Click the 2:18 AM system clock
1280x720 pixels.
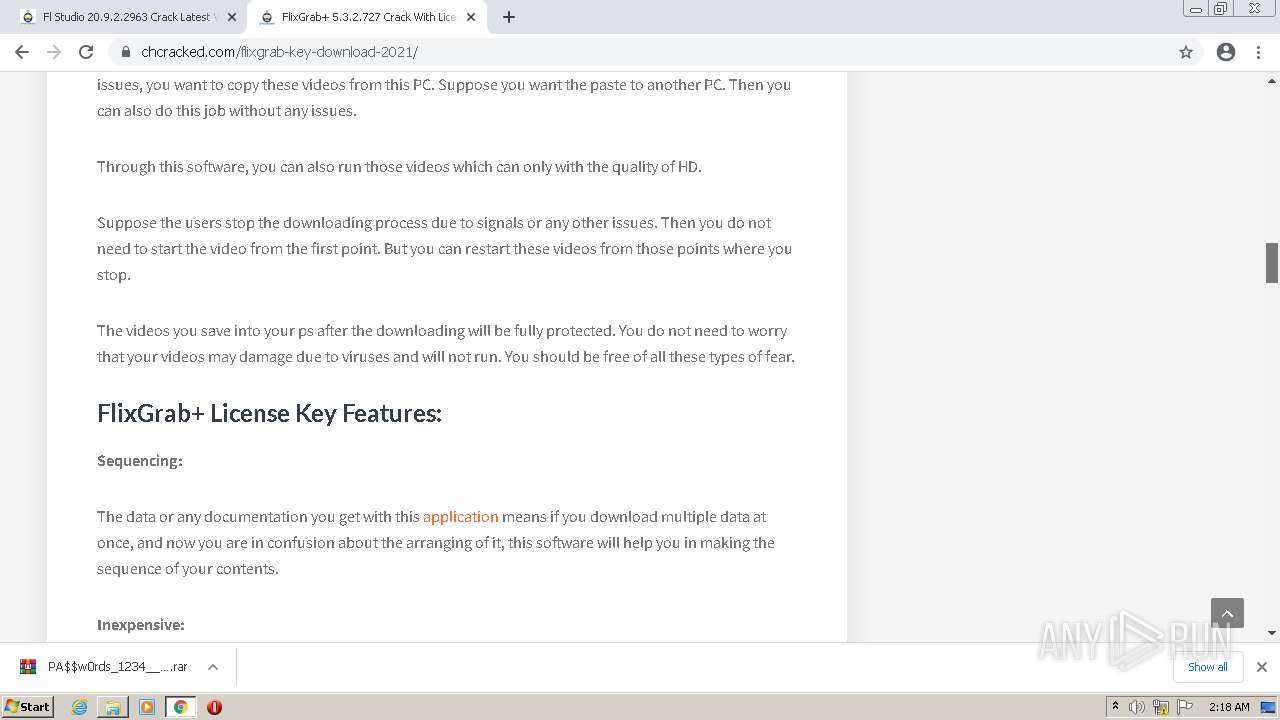[x=1229, y=707]
